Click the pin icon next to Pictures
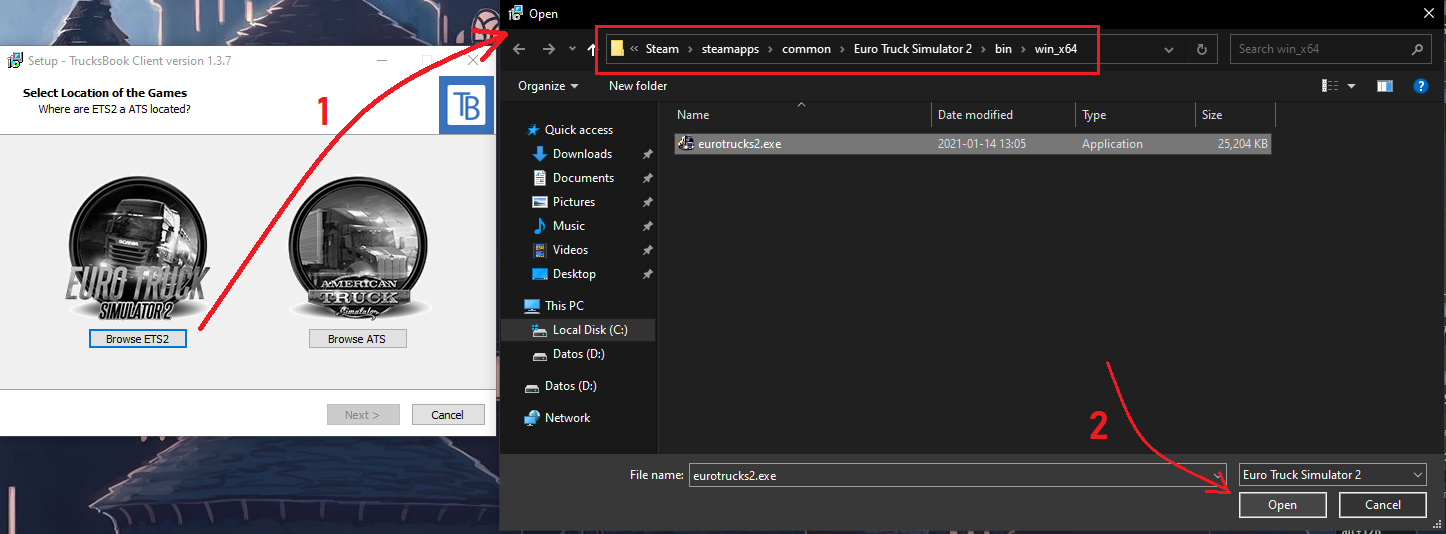 [x=647, y=202]
